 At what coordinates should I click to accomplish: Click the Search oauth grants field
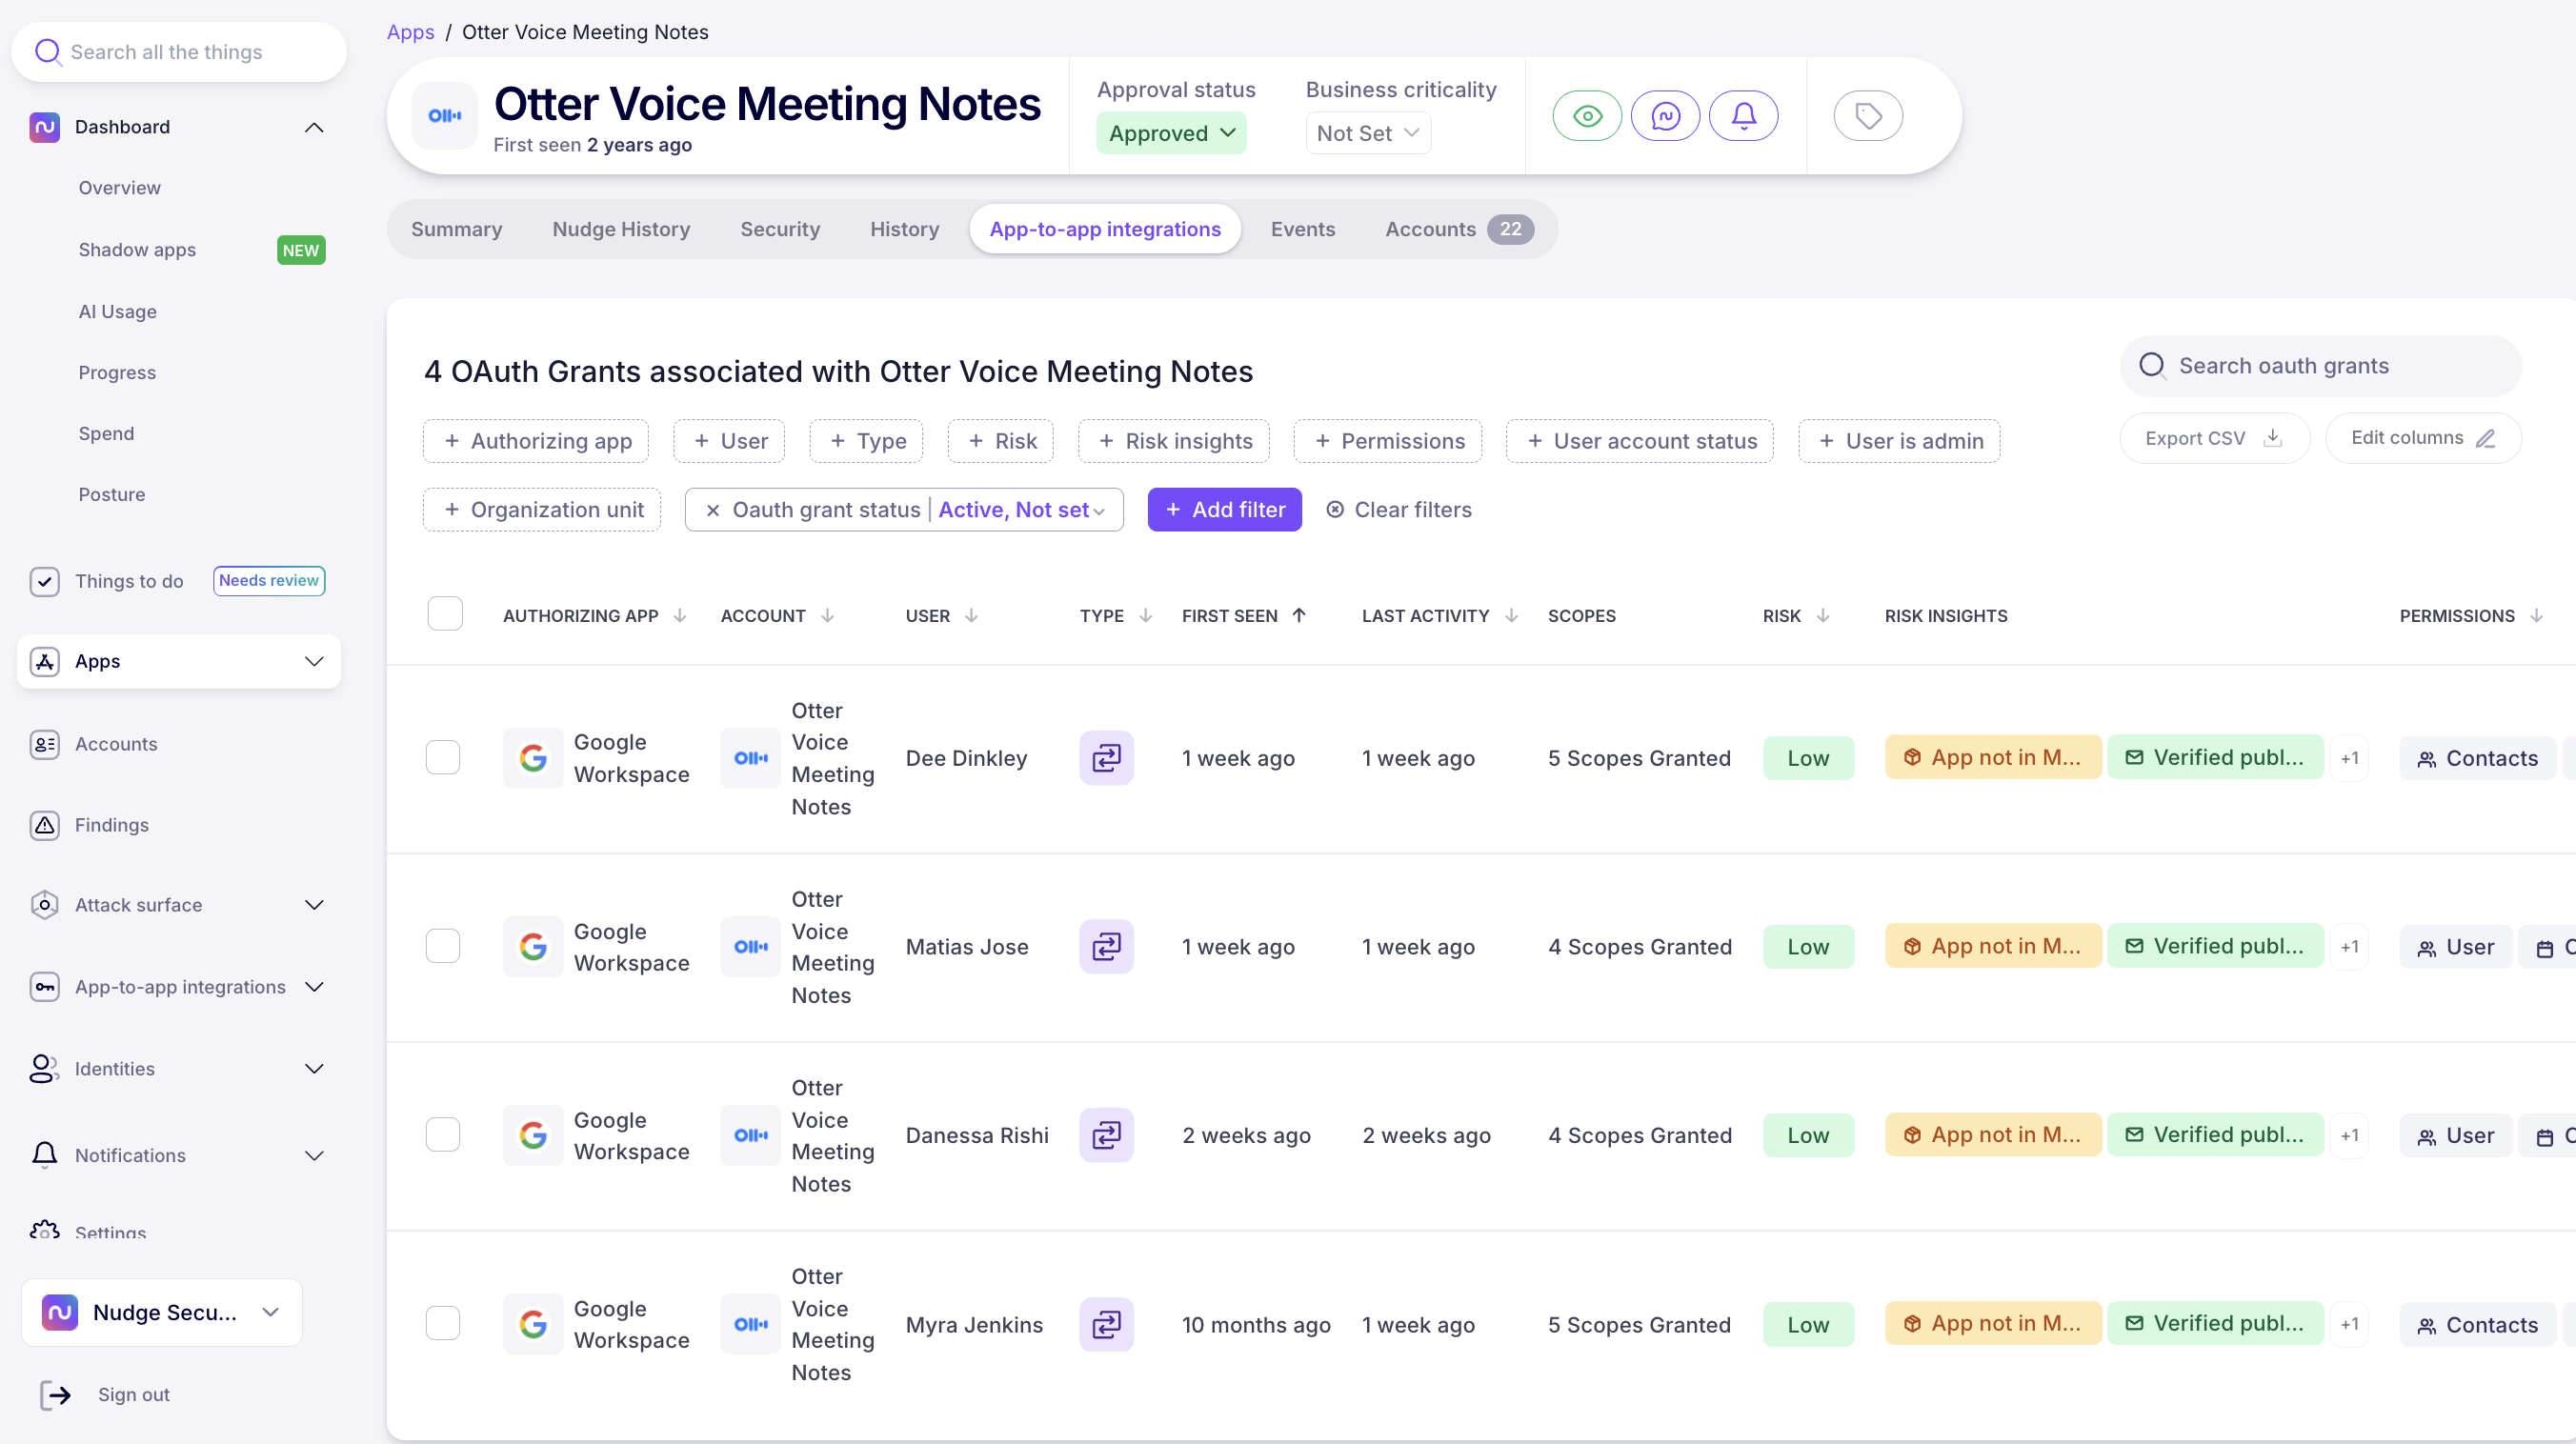[x=2320, y=366]
